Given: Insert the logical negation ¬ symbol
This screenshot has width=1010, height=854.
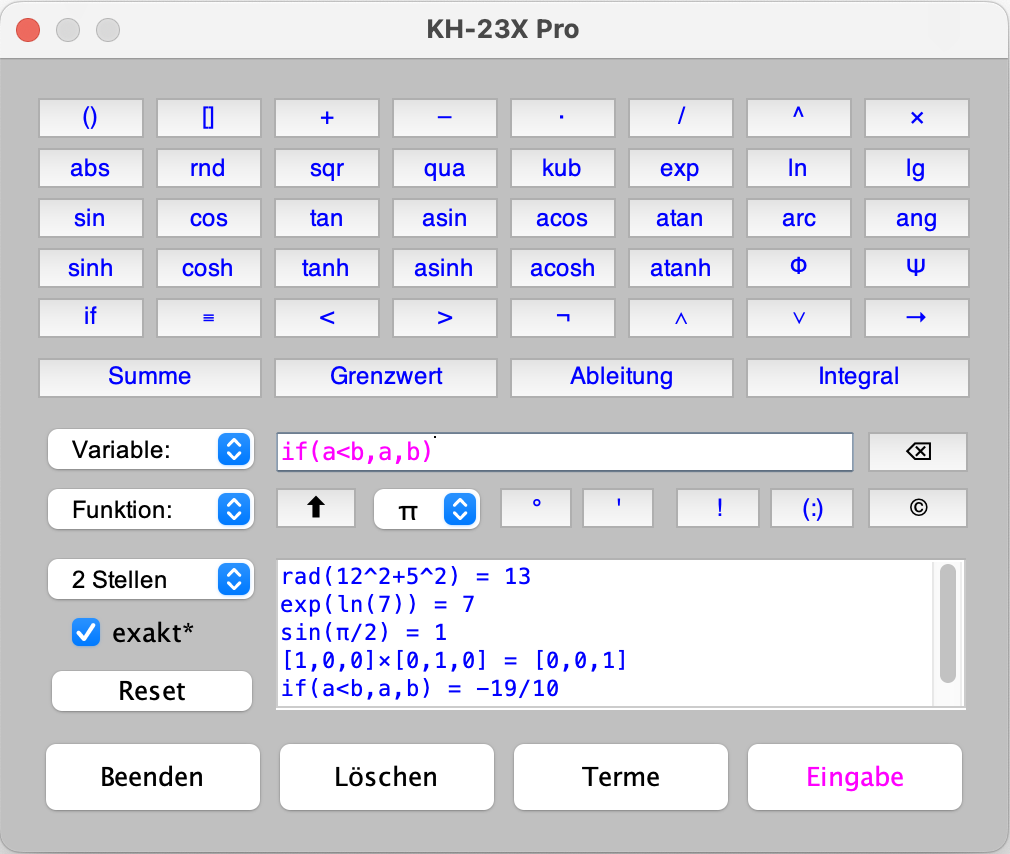Looking at the screenshot, I should [562, 318].
